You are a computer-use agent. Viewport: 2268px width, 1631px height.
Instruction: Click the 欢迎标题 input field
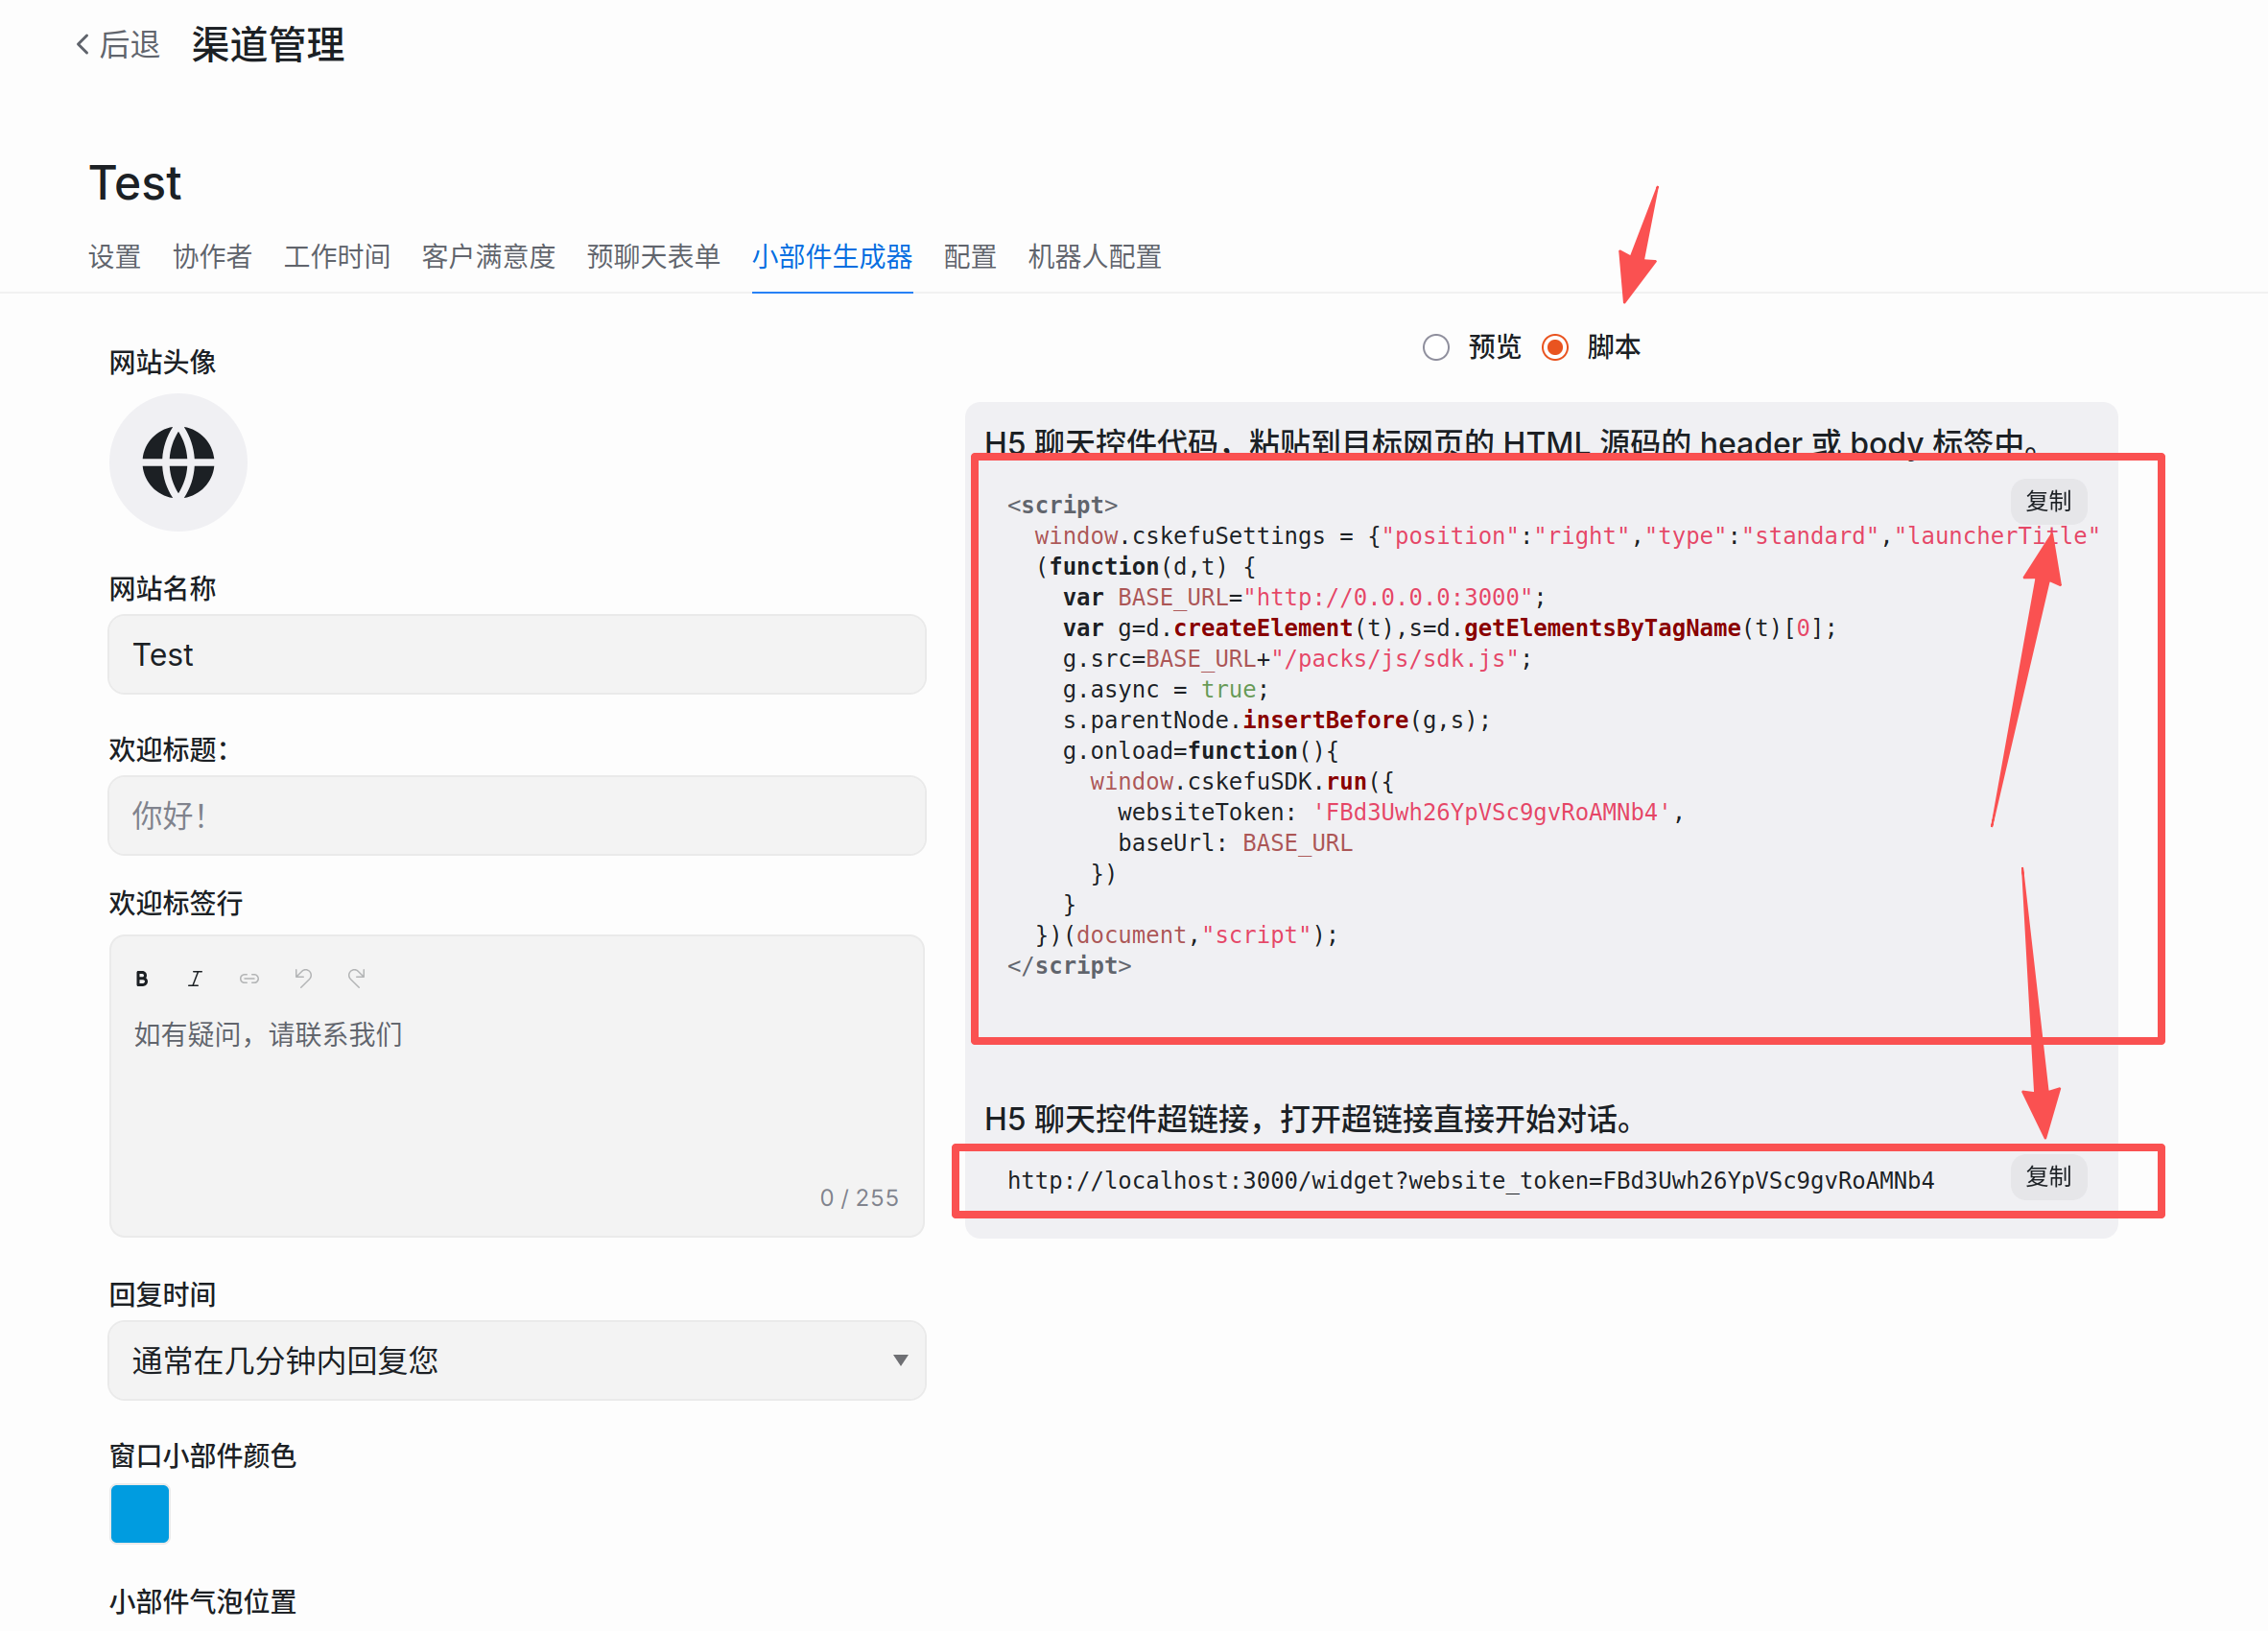pos(516,816)
